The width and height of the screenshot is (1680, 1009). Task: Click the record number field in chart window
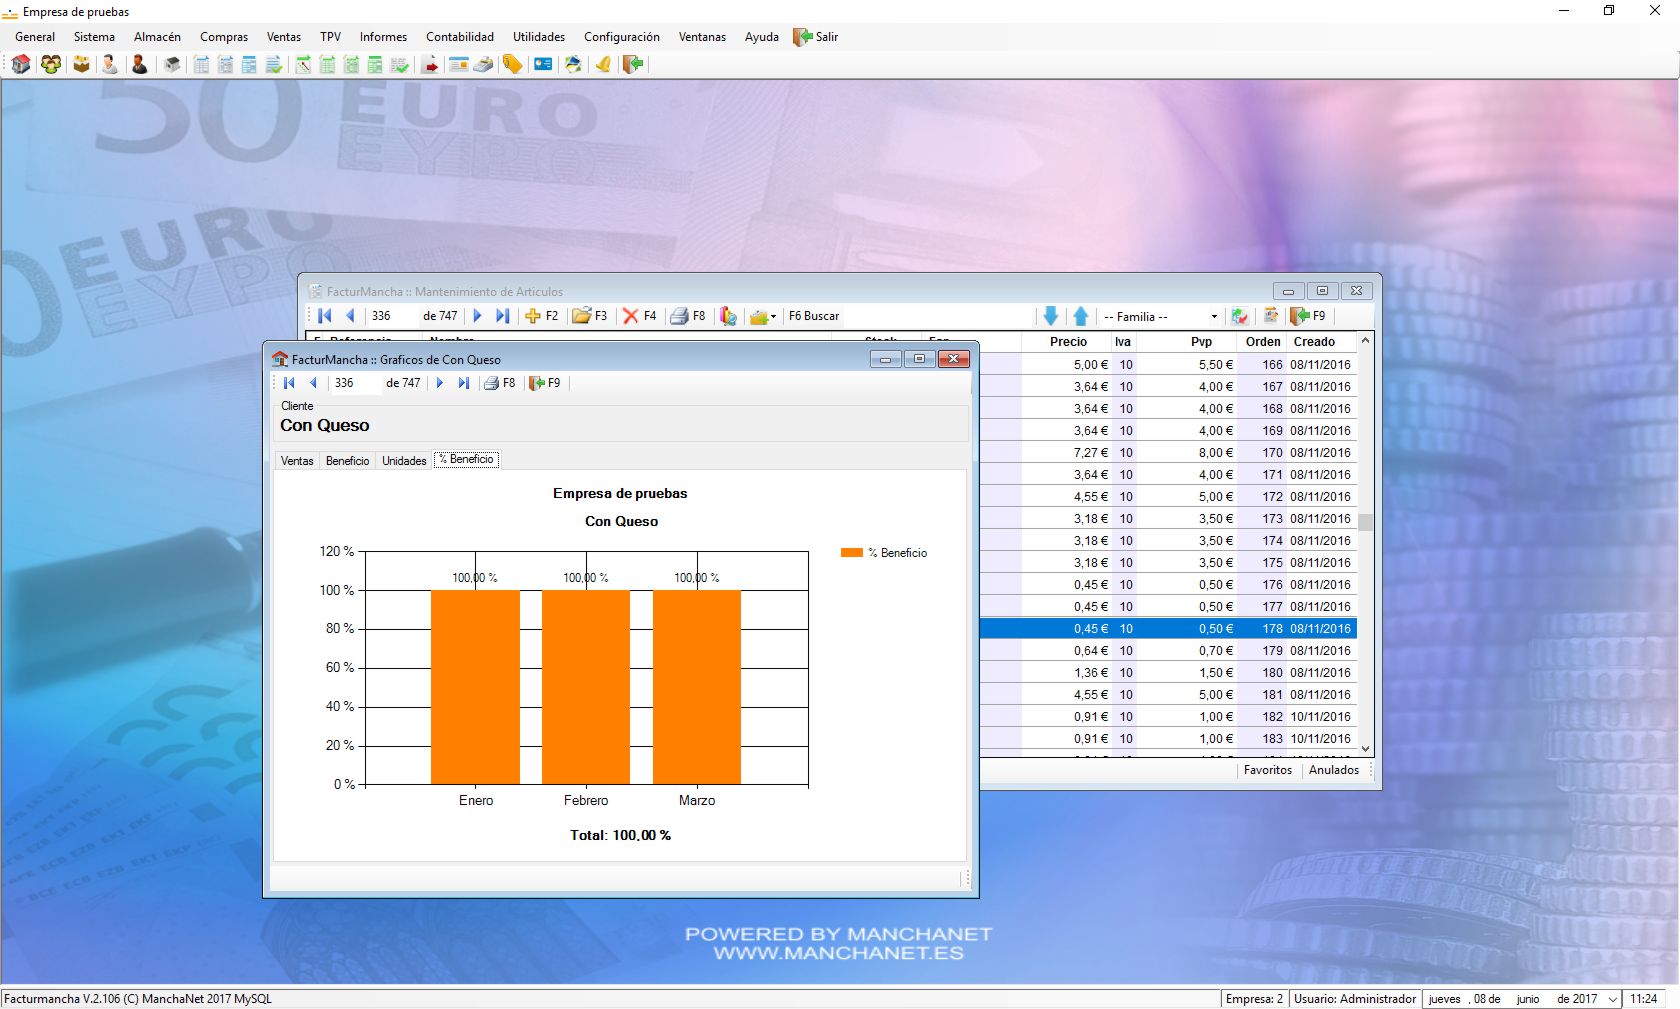pyautogui.click(x=354, y=383)
